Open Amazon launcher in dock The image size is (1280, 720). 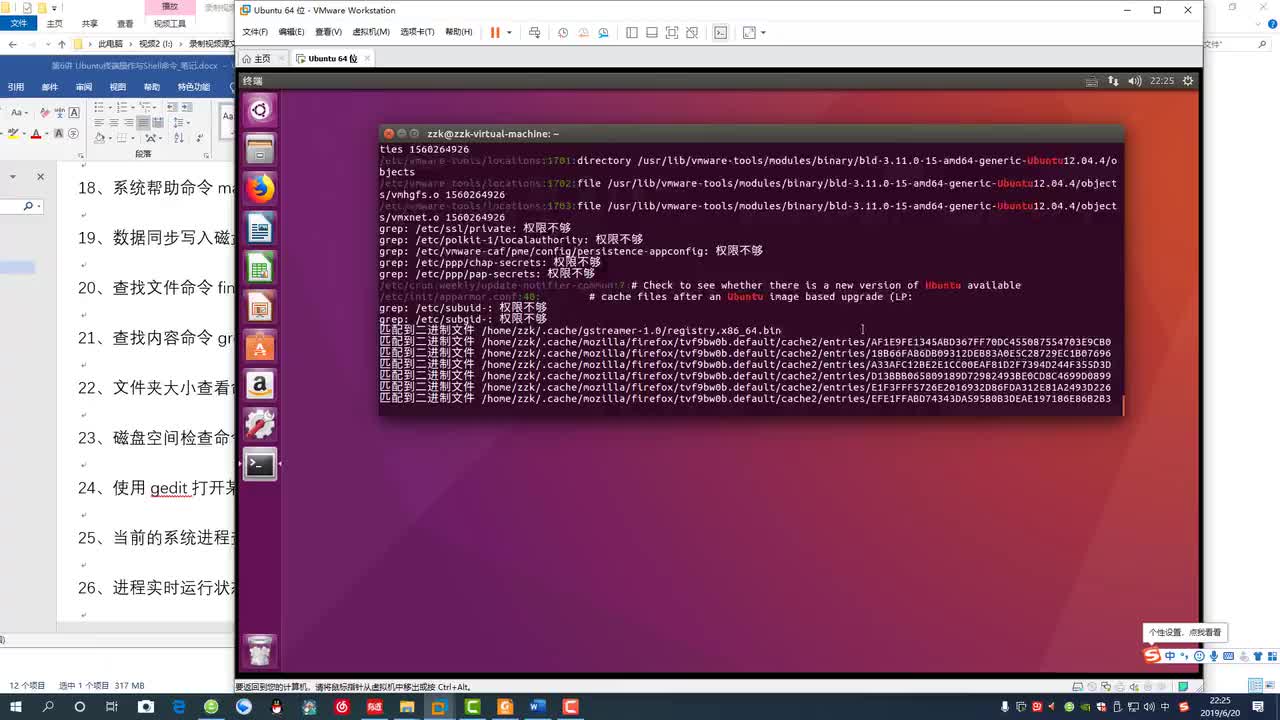[x=260, y=385]
